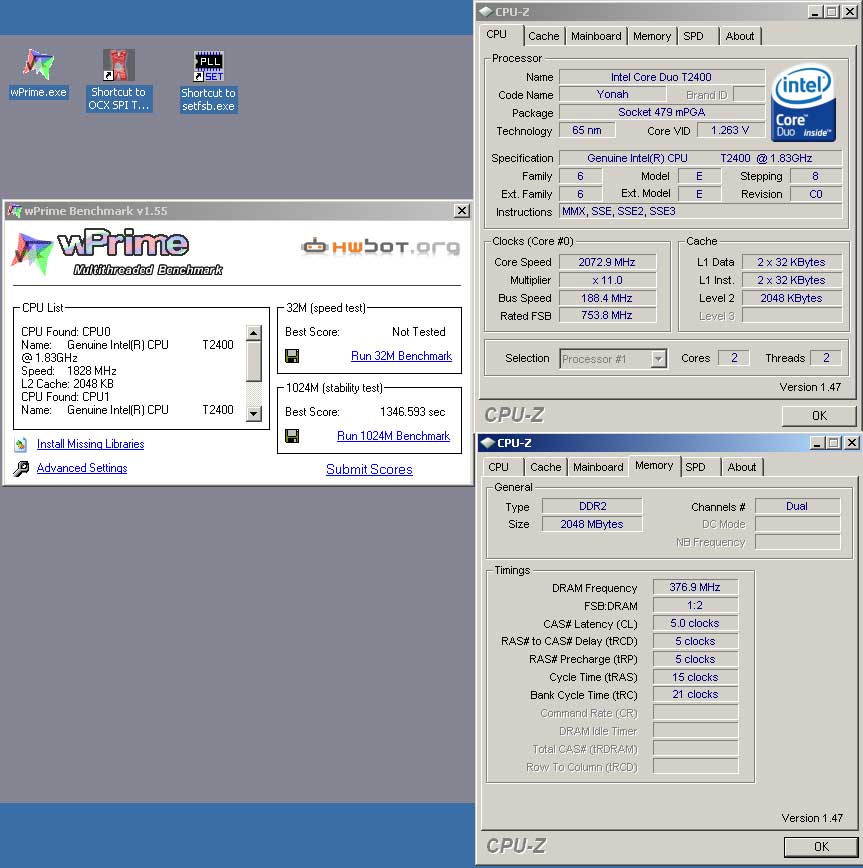863x868 pixels.
Task: Click the lower CPU-Z title bar icon
Action: (487, 443)
